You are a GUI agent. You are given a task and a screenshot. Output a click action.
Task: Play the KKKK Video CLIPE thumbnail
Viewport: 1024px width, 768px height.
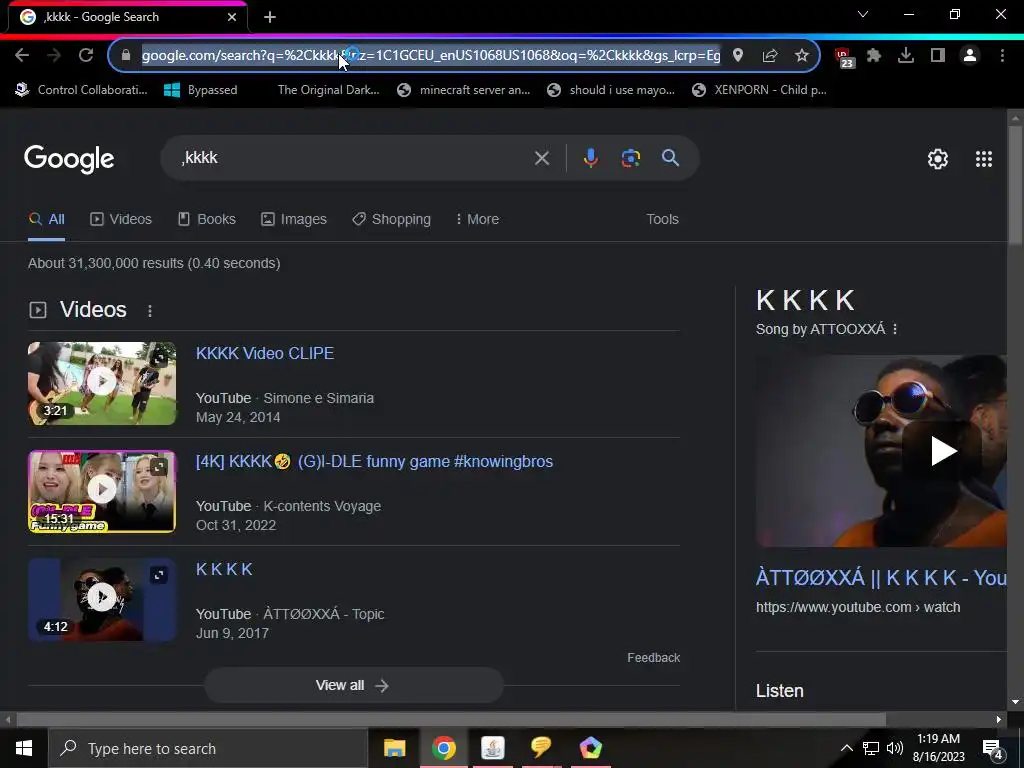(102, 383)
